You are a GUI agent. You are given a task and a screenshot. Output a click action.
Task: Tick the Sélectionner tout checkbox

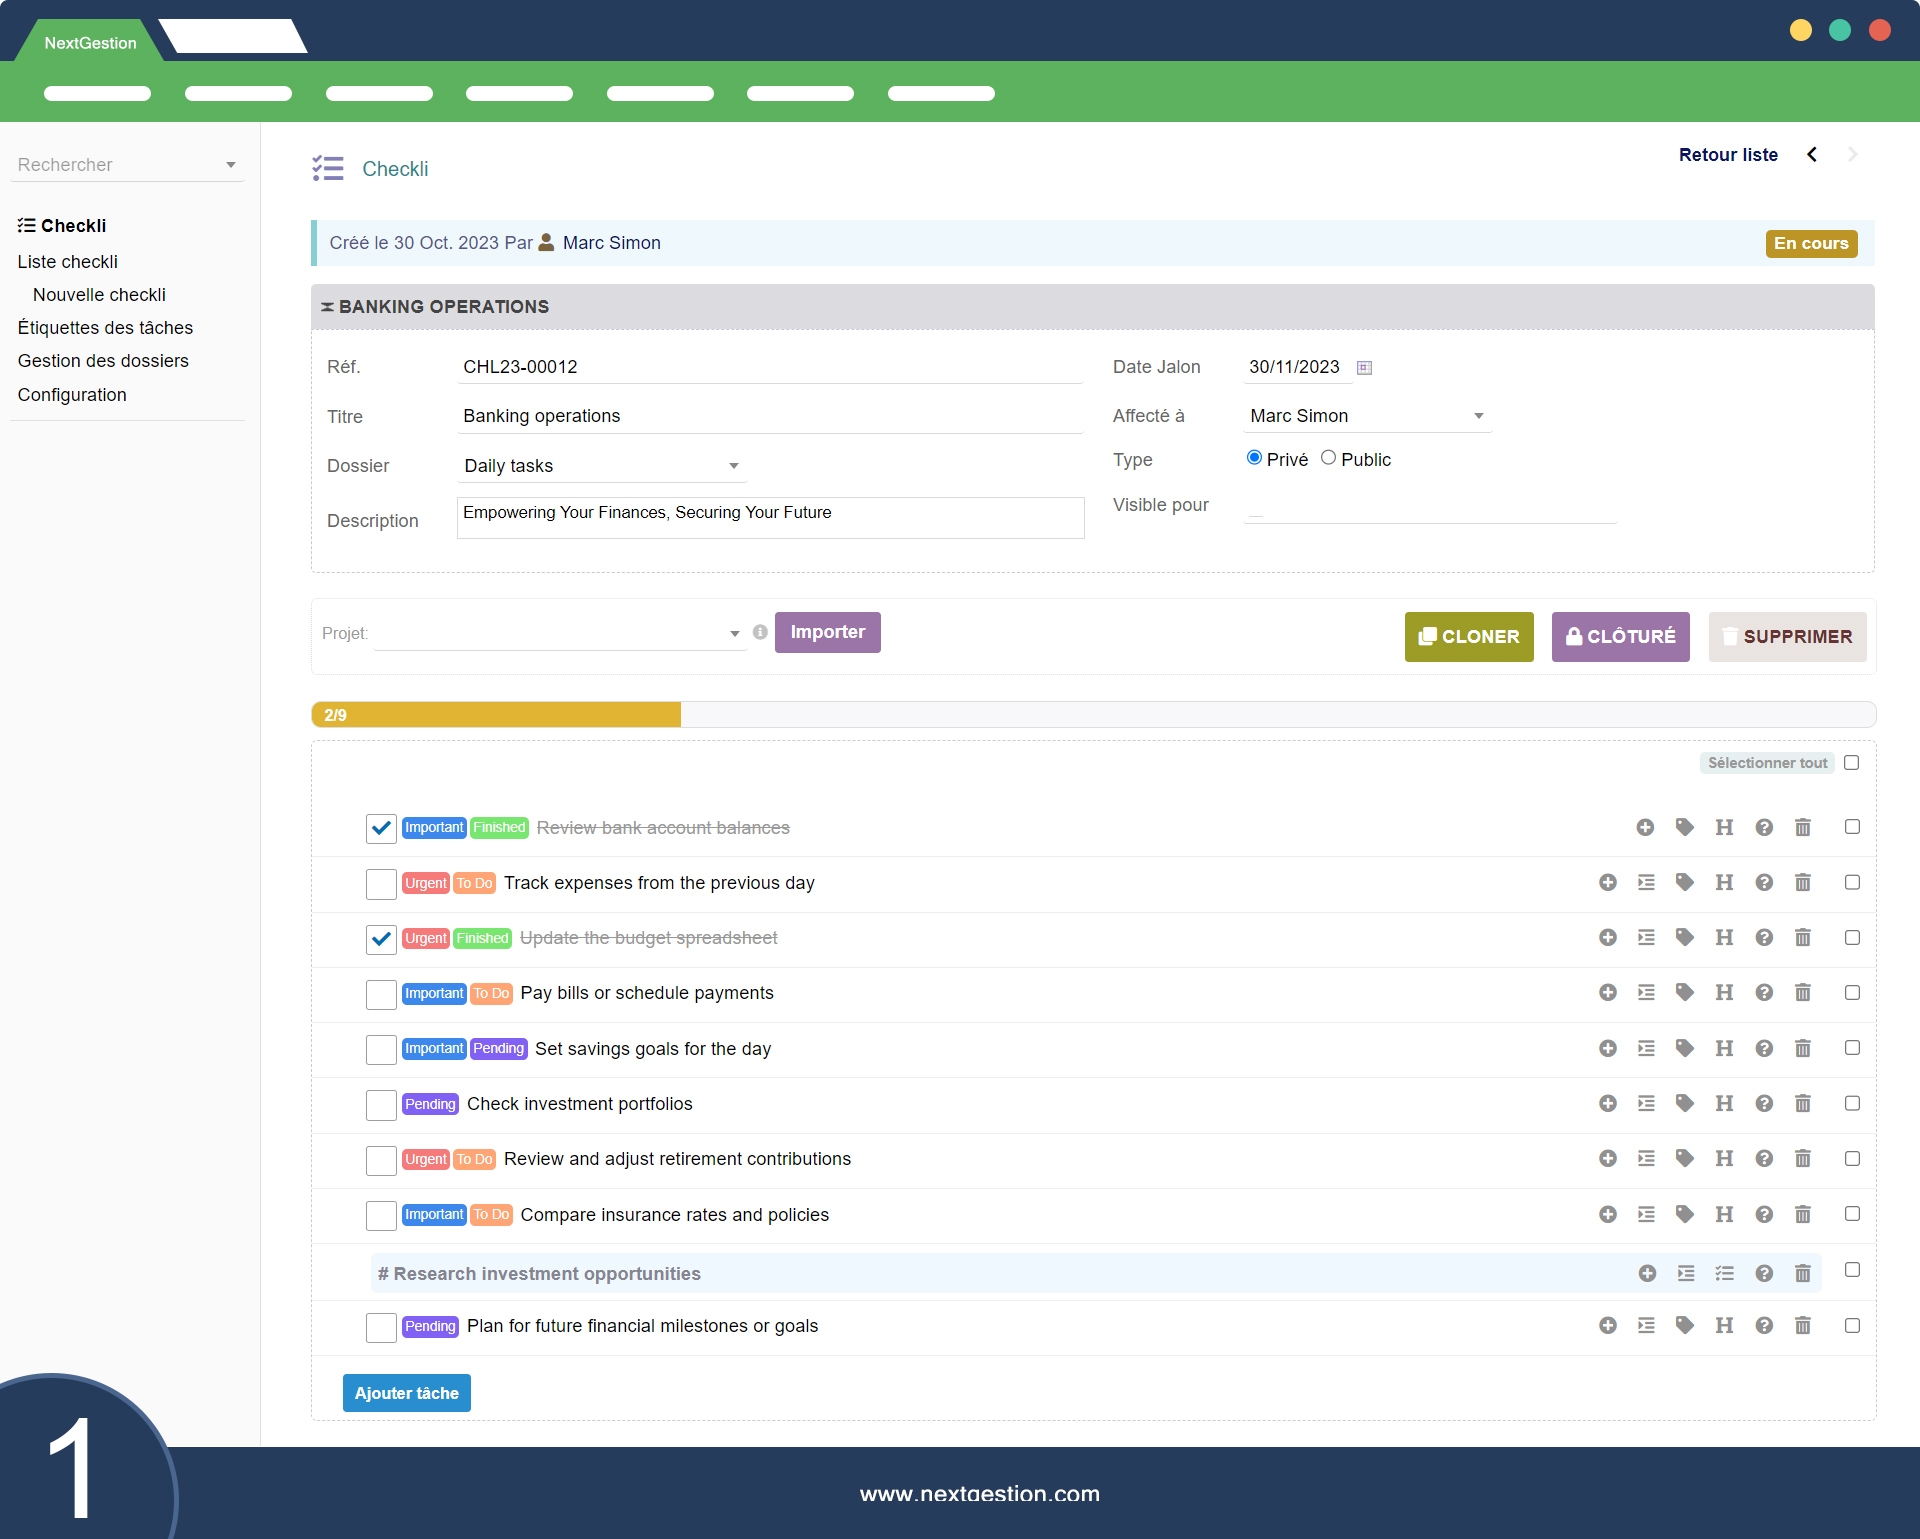pos(1851,763)
